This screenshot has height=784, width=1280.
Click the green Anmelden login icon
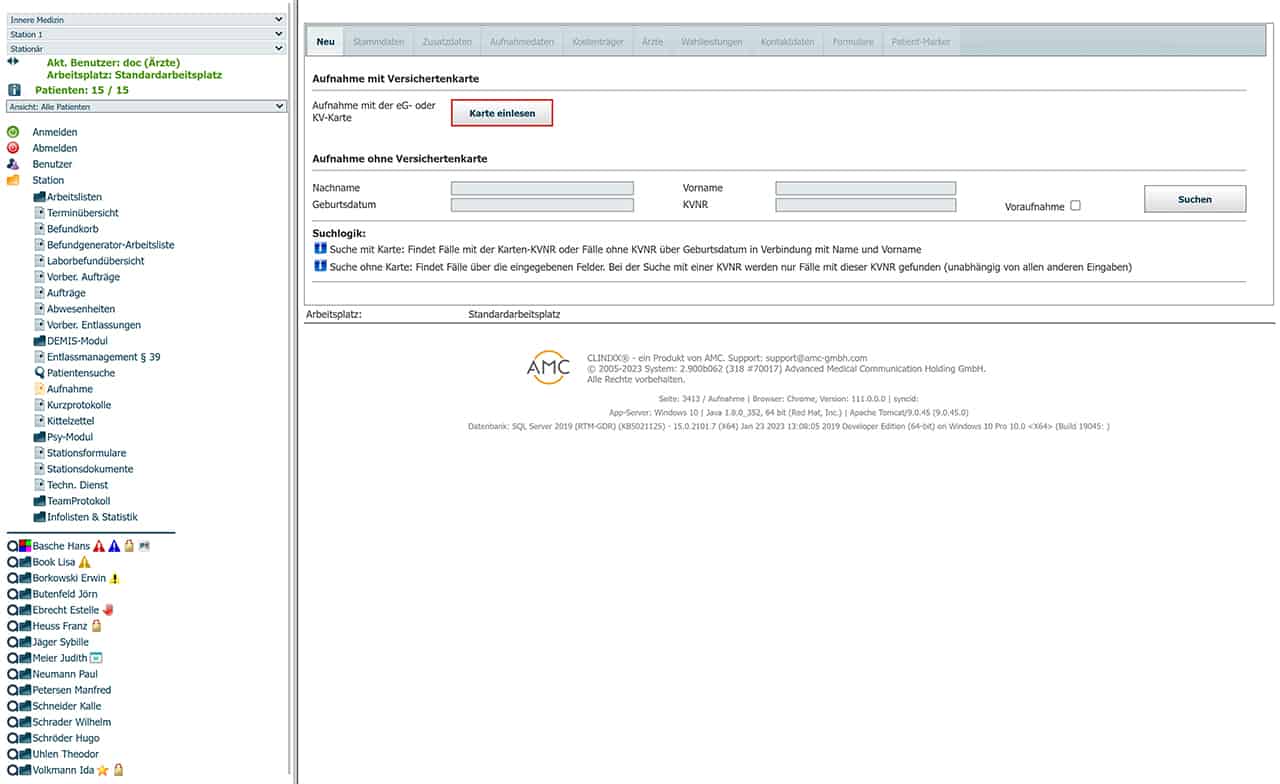(x=13, y=132)
